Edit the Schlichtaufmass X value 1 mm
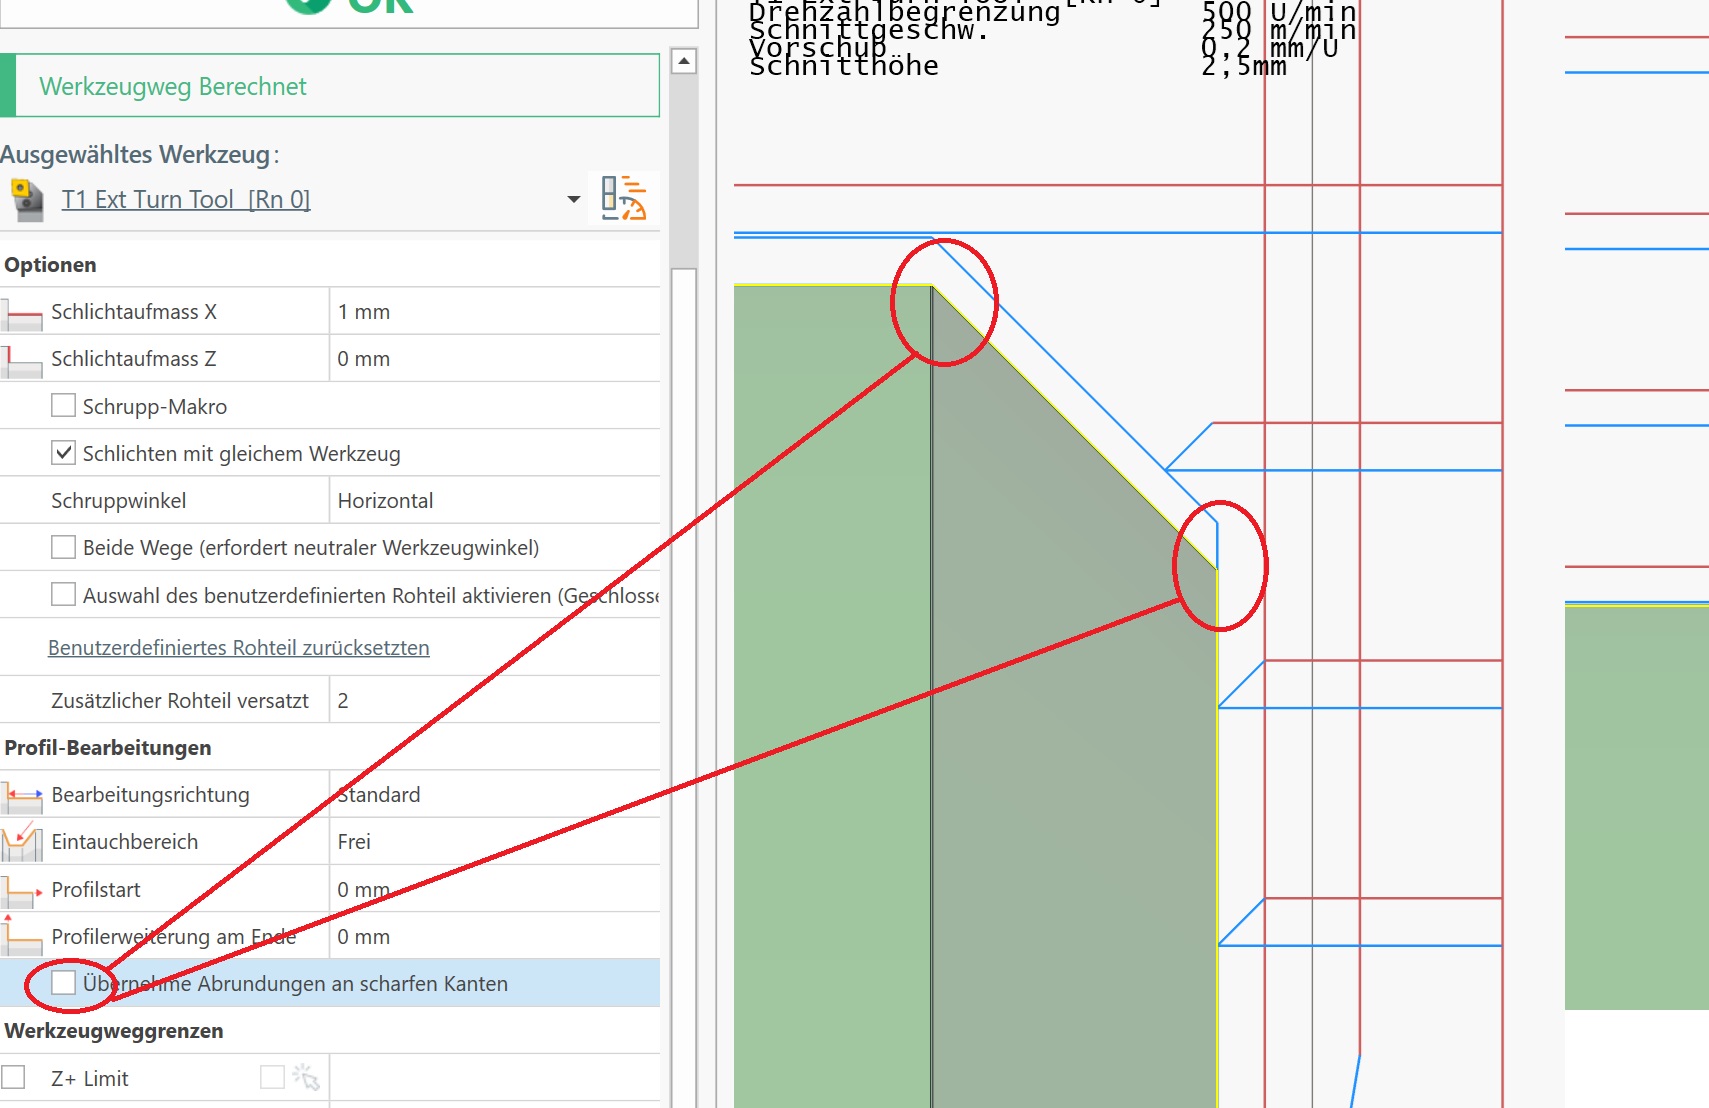Viewport: 1709px width, 1108px height. pos(494,312)
